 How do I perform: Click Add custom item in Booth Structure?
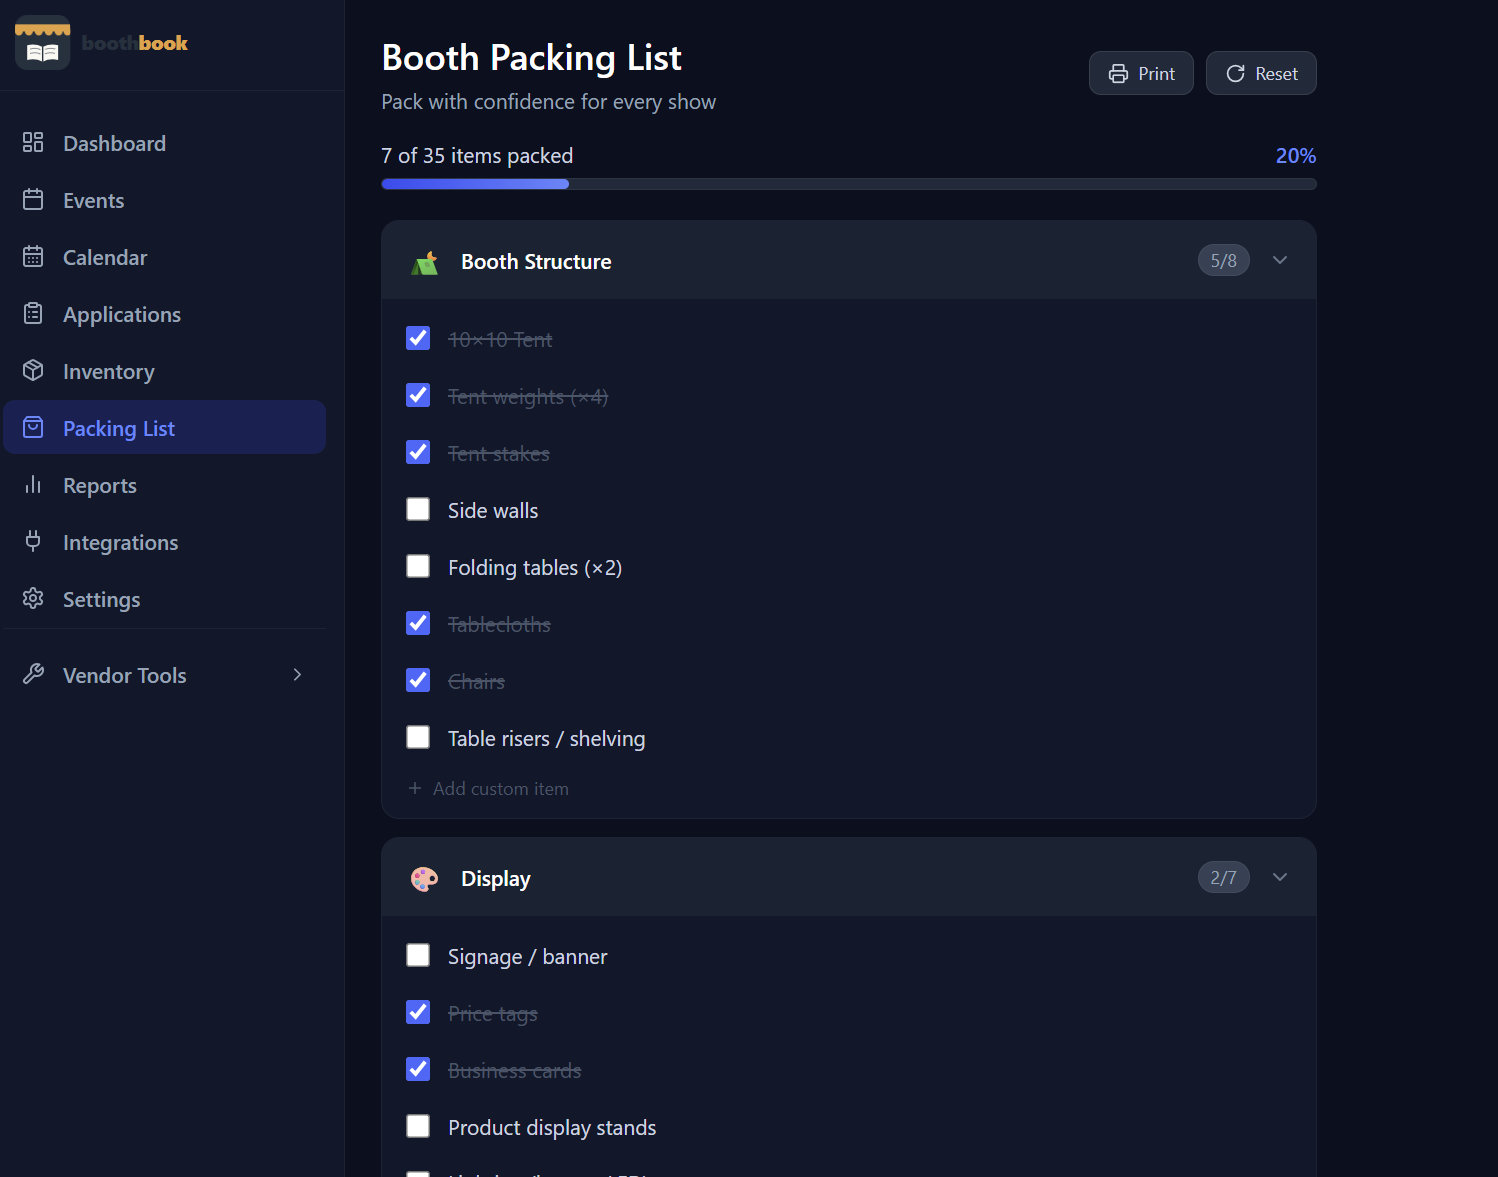tap(488, 788)
